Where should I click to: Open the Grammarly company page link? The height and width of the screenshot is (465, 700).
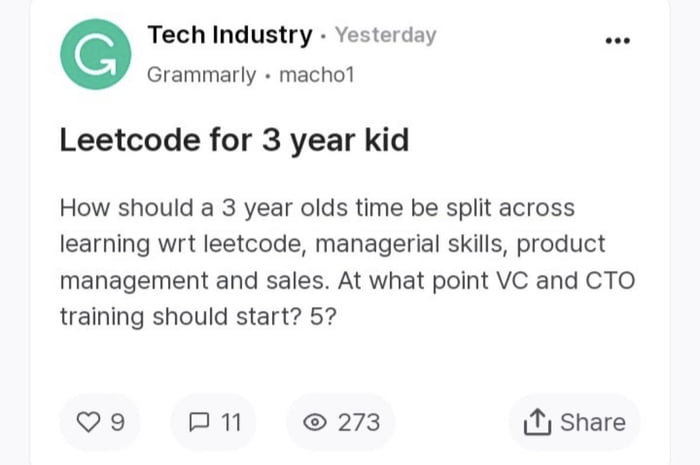click(201, 75)
